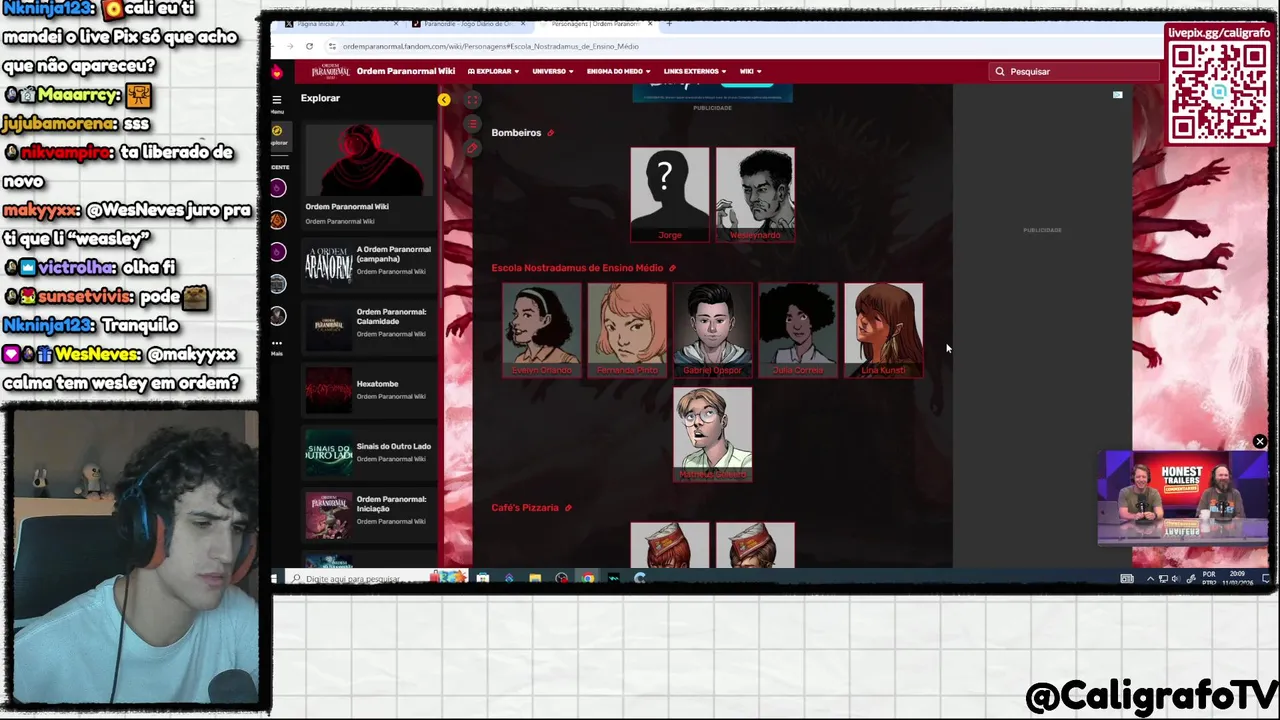Open Lina Kunsti character card
Screen dimensions: 1280x720
pos(883,330)
